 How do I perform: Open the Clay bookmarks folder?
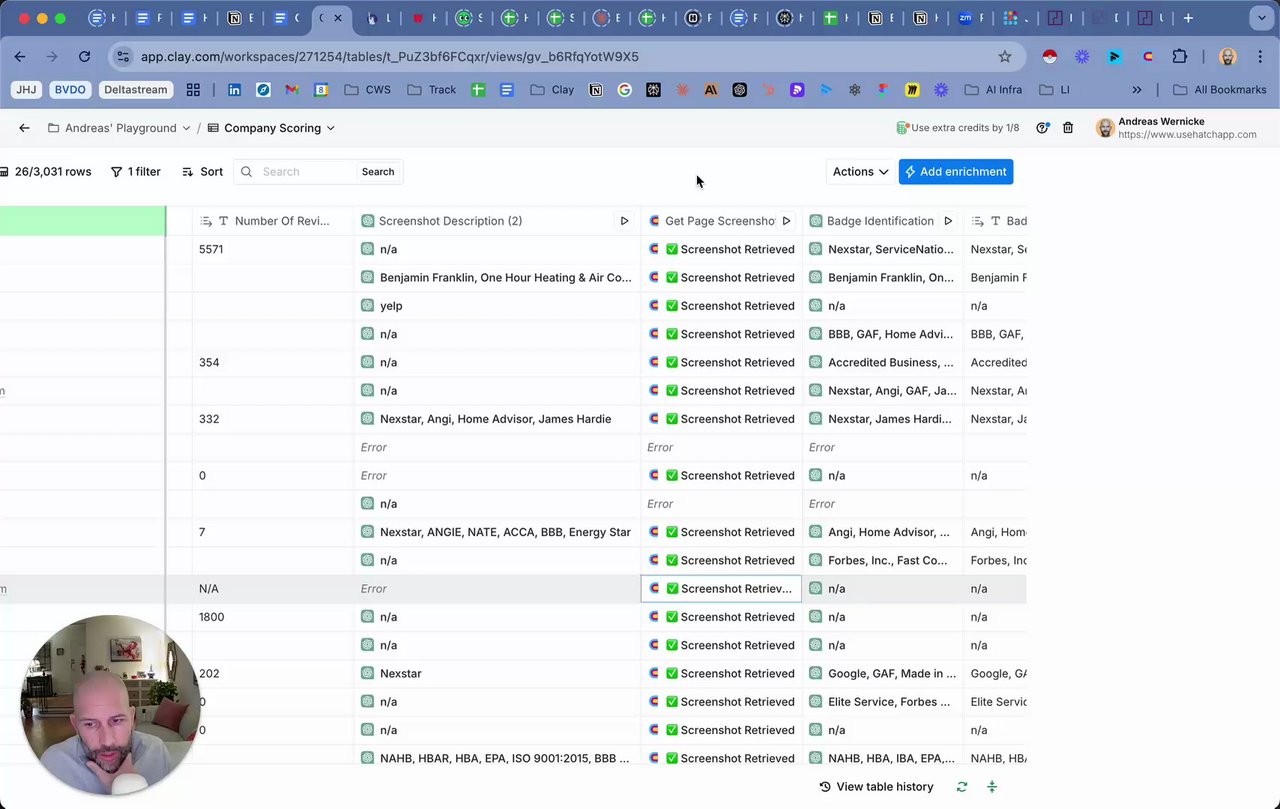point(552,90)
